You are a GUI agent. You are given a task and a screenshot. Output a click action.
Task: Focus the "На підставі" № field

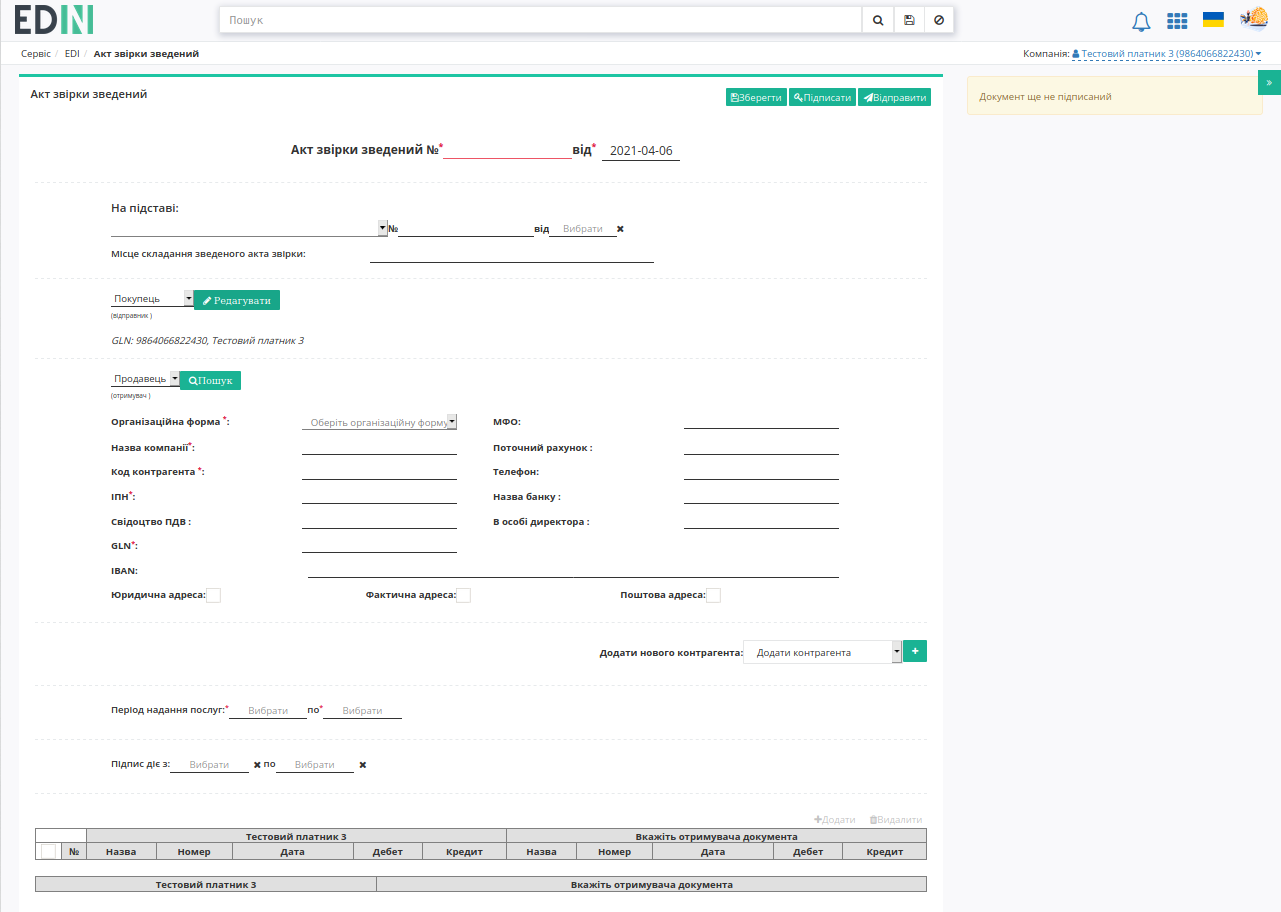click(466, 229)
